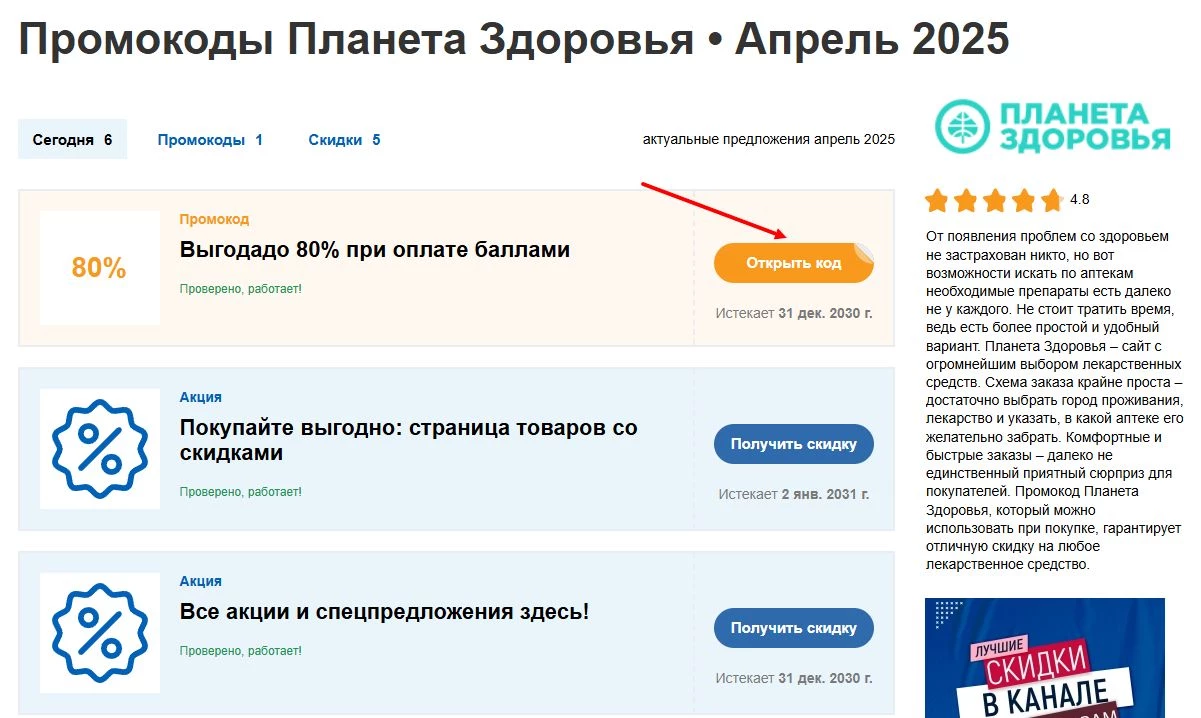
Task: Click «Открыть код» for the 80% promo
Action: [x=793, y=262]
